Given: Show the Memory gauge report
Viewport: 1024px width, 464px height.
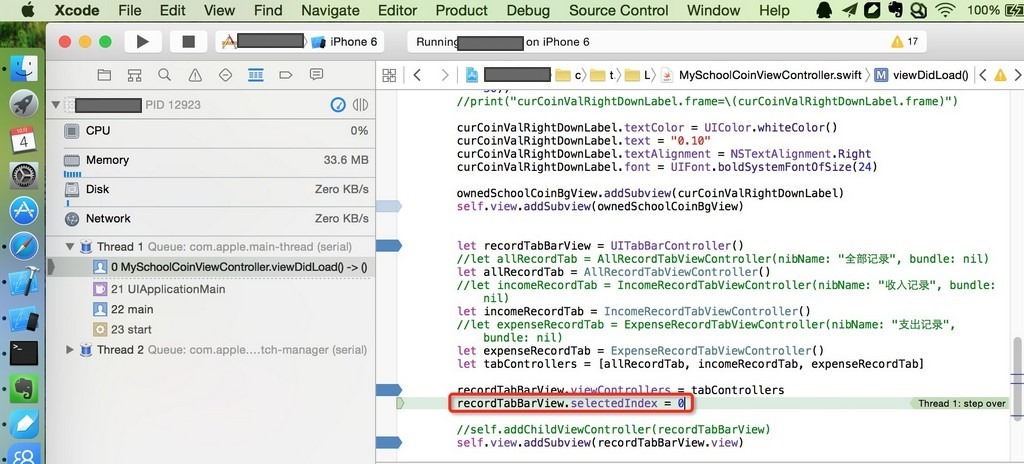Looking at the screenshot, I should pos(210,163).
